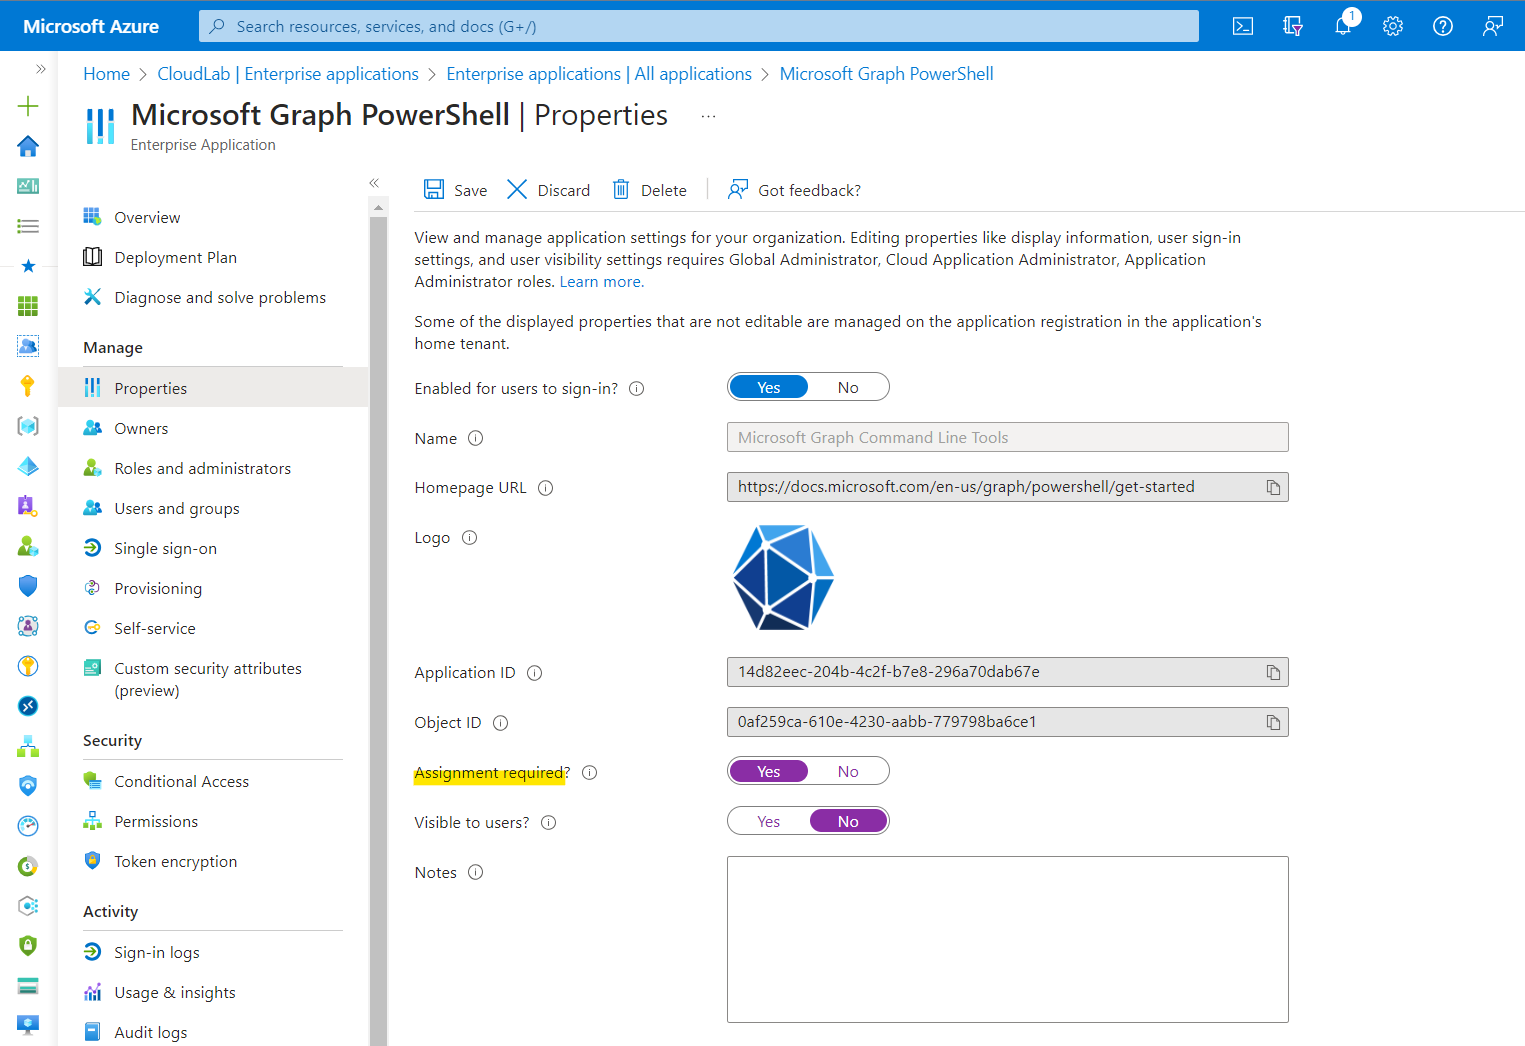
Task: Open the blue diamond Azure Active Directory icon
Action: click(28, 466)
